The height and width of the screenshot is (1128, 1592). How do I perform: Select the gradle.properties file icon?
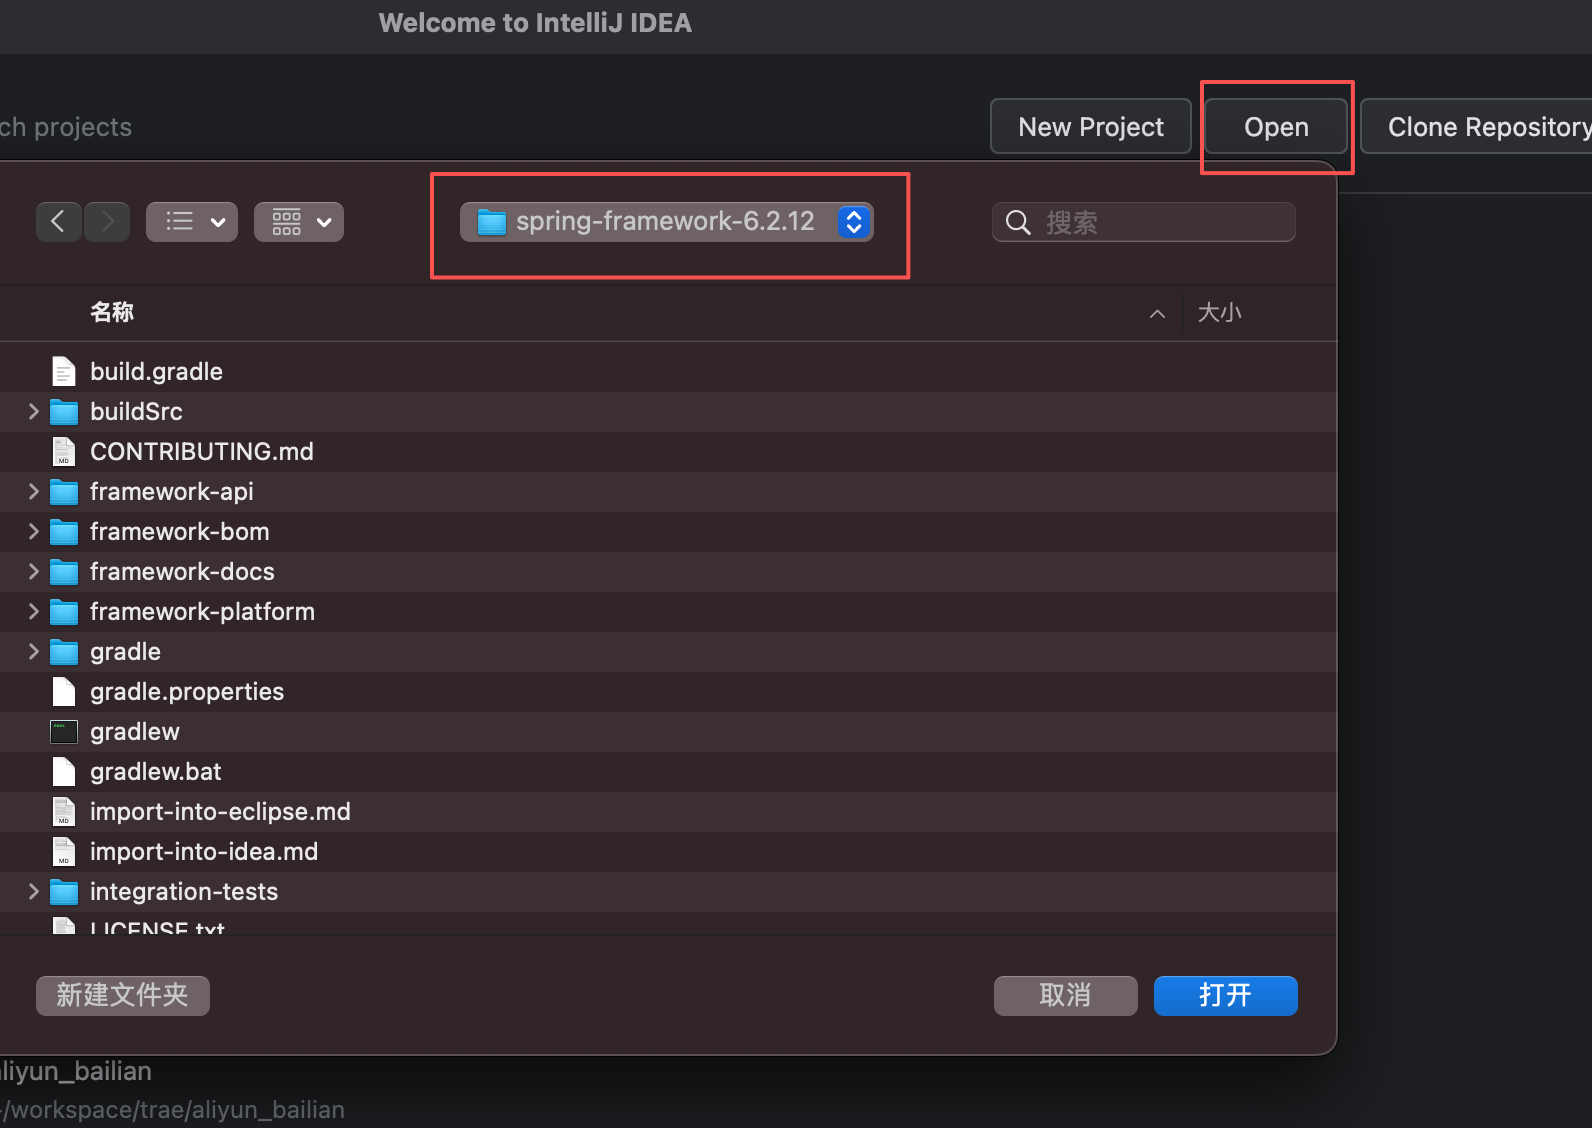tap(64, 691)
